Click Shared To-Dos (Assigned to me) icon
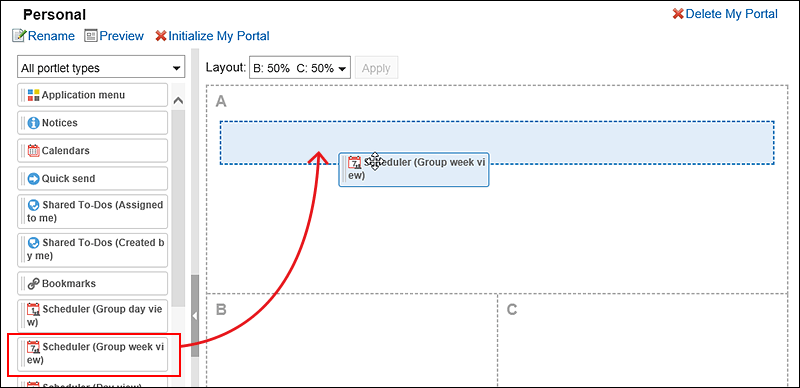This screenshot has height=388, width=800. point(34,205)
